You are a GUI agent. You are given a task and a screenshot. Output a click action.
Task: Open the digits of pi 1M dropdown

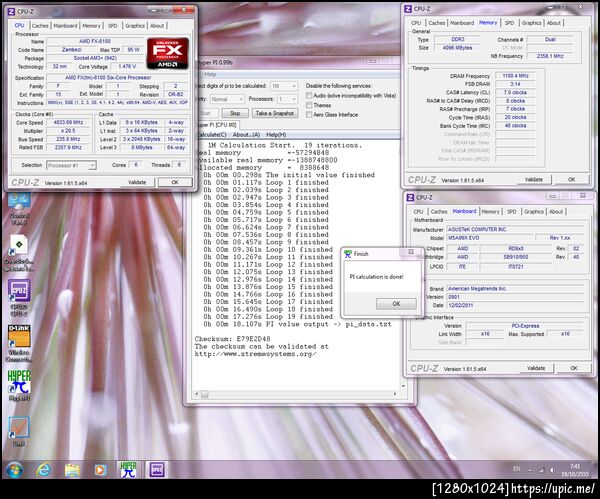pos(284,86)
